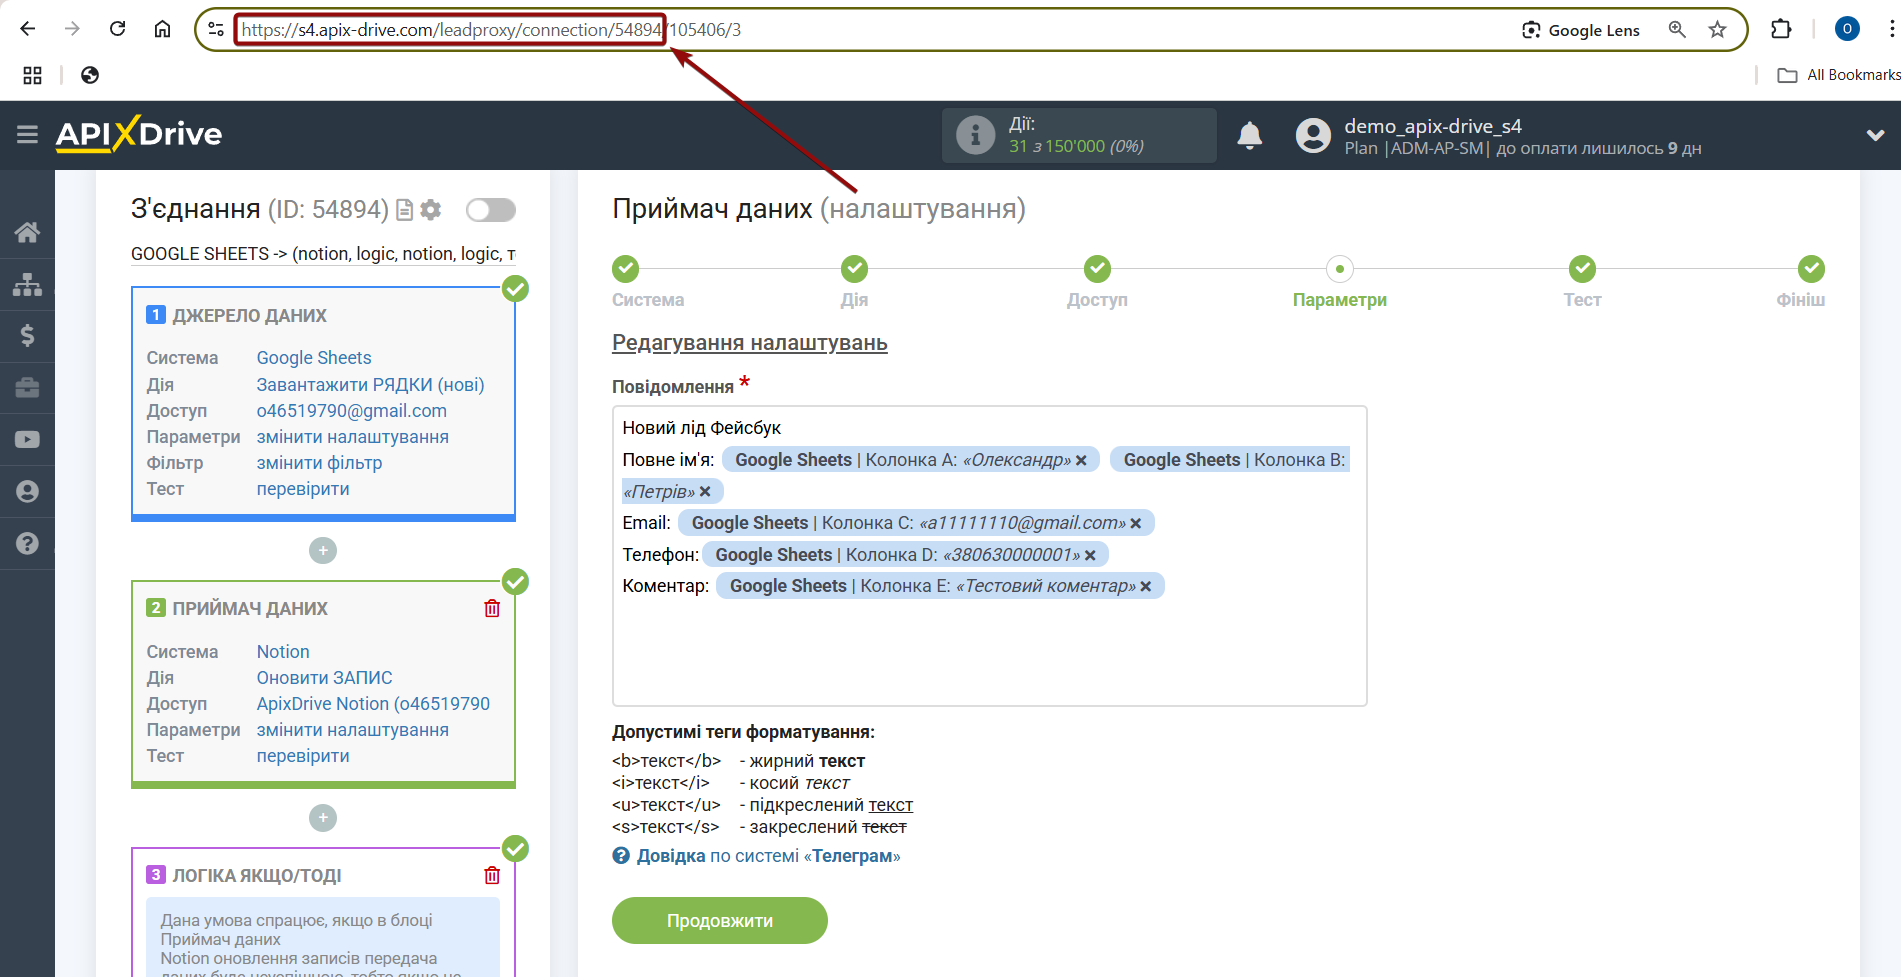Reload the current page
Image resolution: width=1901 pixels, height=977 pixels.
click(117, 29)
